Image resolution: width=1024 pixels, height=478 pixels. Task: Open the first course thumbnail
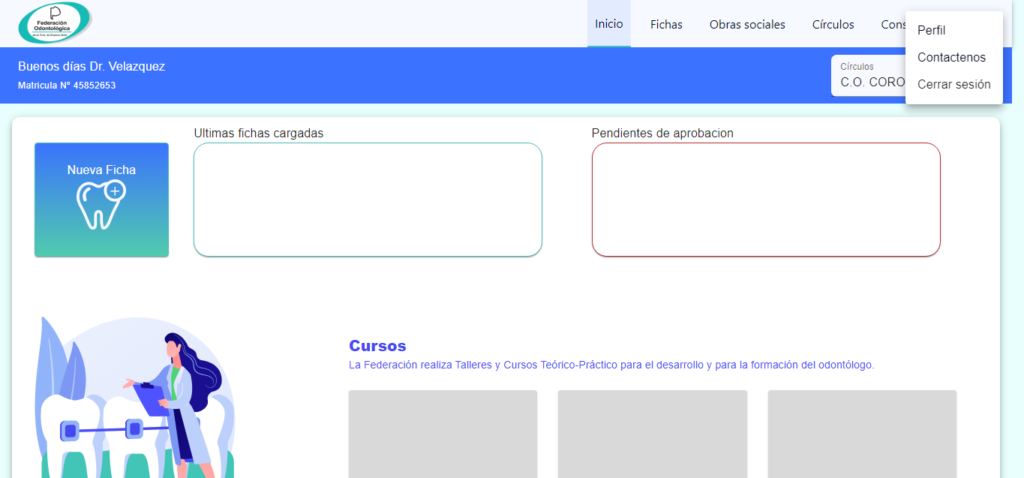[x=443, y=433]
